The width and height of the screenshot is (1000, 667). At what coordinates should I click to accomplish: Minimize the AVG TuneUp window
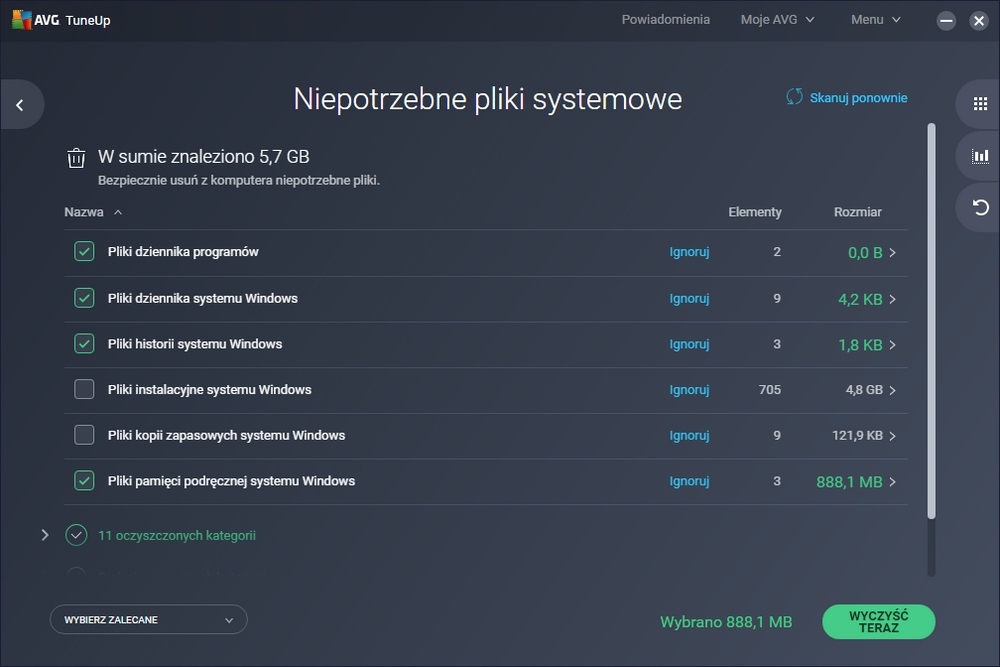click(x=946, y=21)
